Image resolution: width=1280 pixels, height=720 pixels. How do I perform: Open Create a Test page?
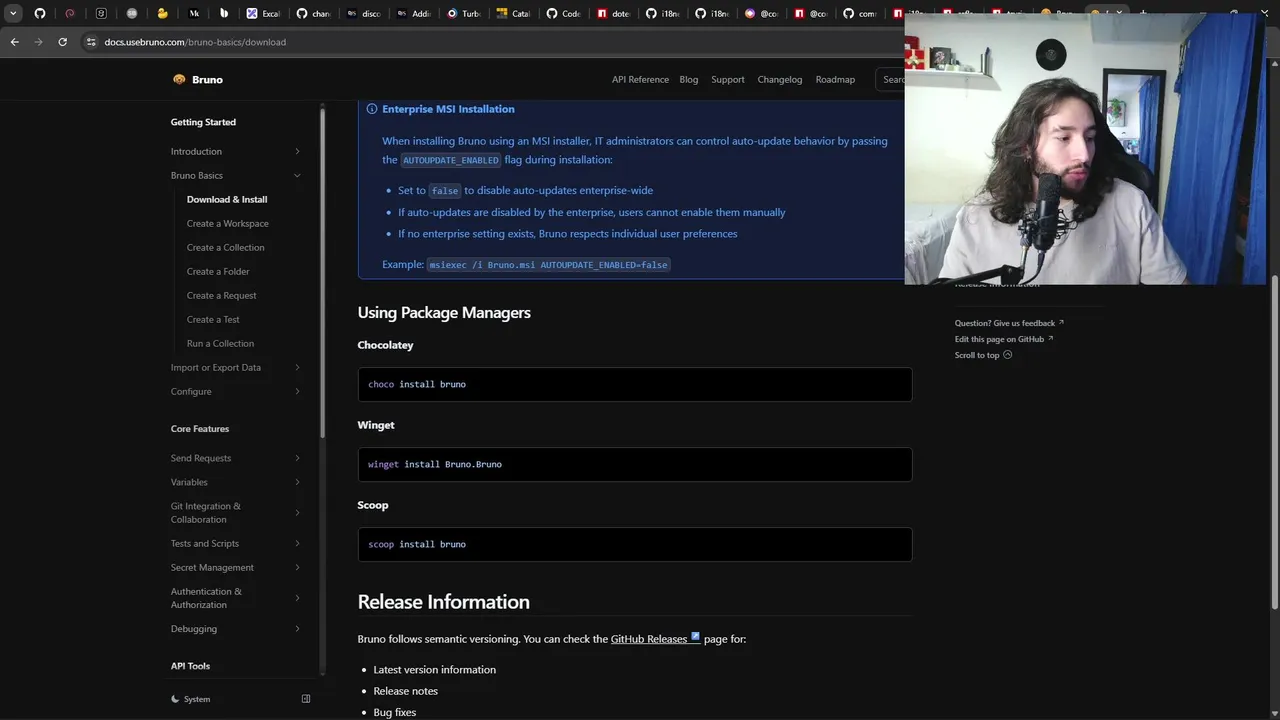pyautogui.click(x=213, y=319)
